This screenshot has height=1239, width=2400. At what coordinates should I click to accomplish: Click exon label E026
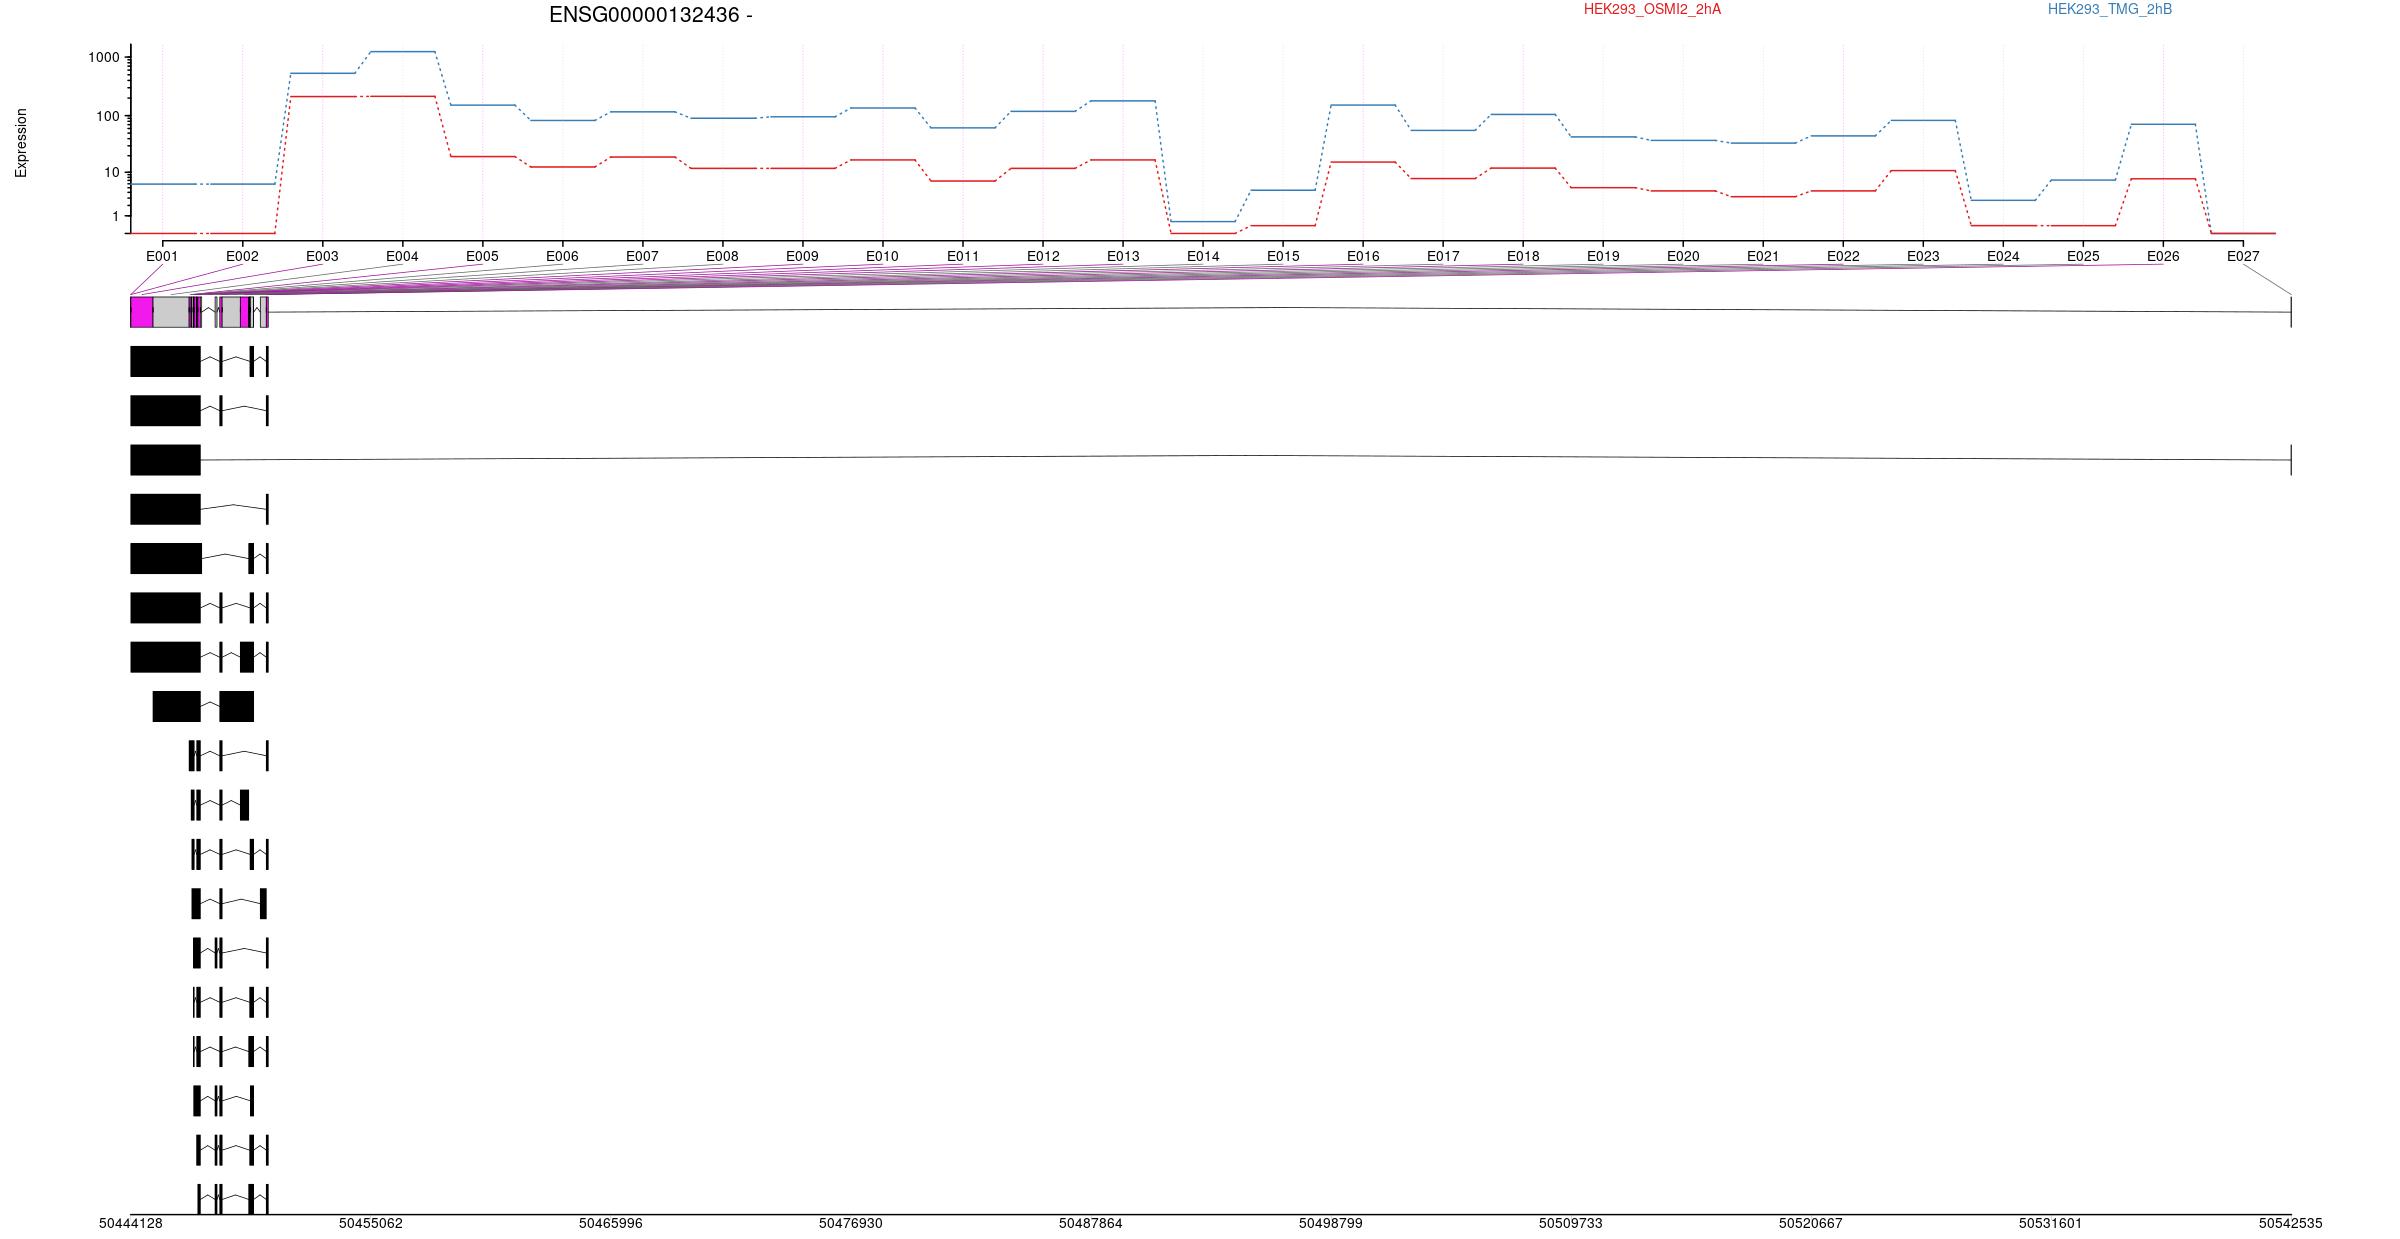pos(2163,256)
